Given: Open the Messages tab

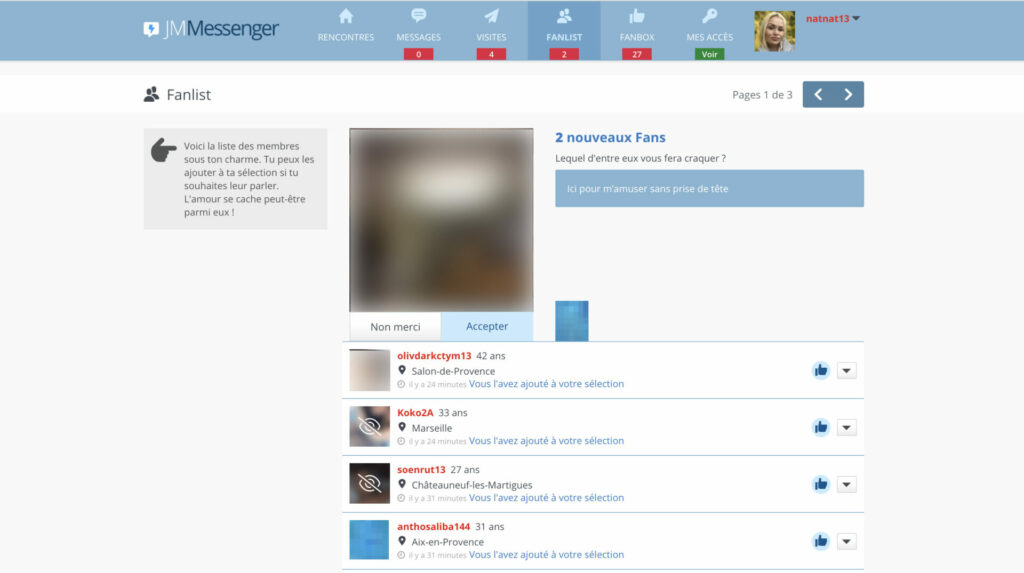Looking at the screenshot, I should pyautogui.click(x=419, y=25).
